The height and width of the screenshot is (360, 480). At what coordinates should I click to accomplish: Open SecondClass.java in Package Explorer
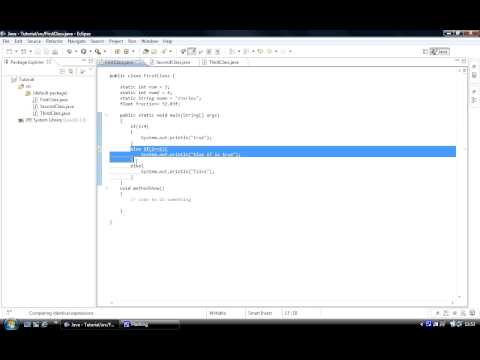53,106
